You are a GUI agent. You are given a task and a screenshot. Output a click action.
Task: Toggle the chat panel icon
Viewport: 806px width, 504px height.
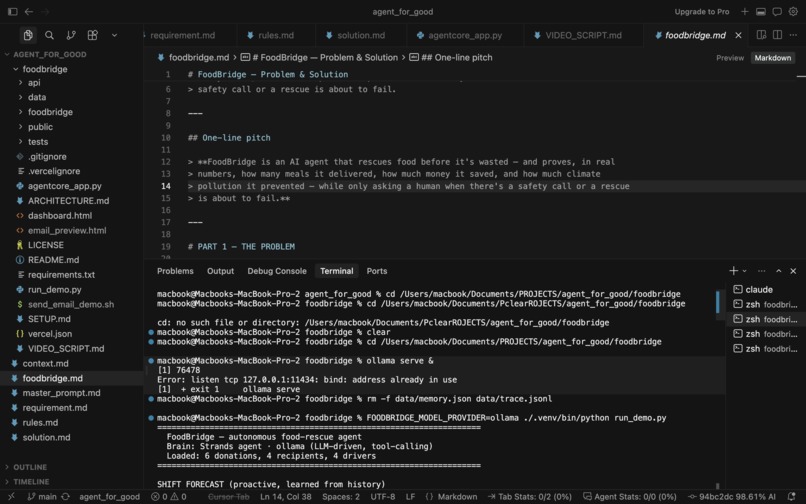[777, 11]
